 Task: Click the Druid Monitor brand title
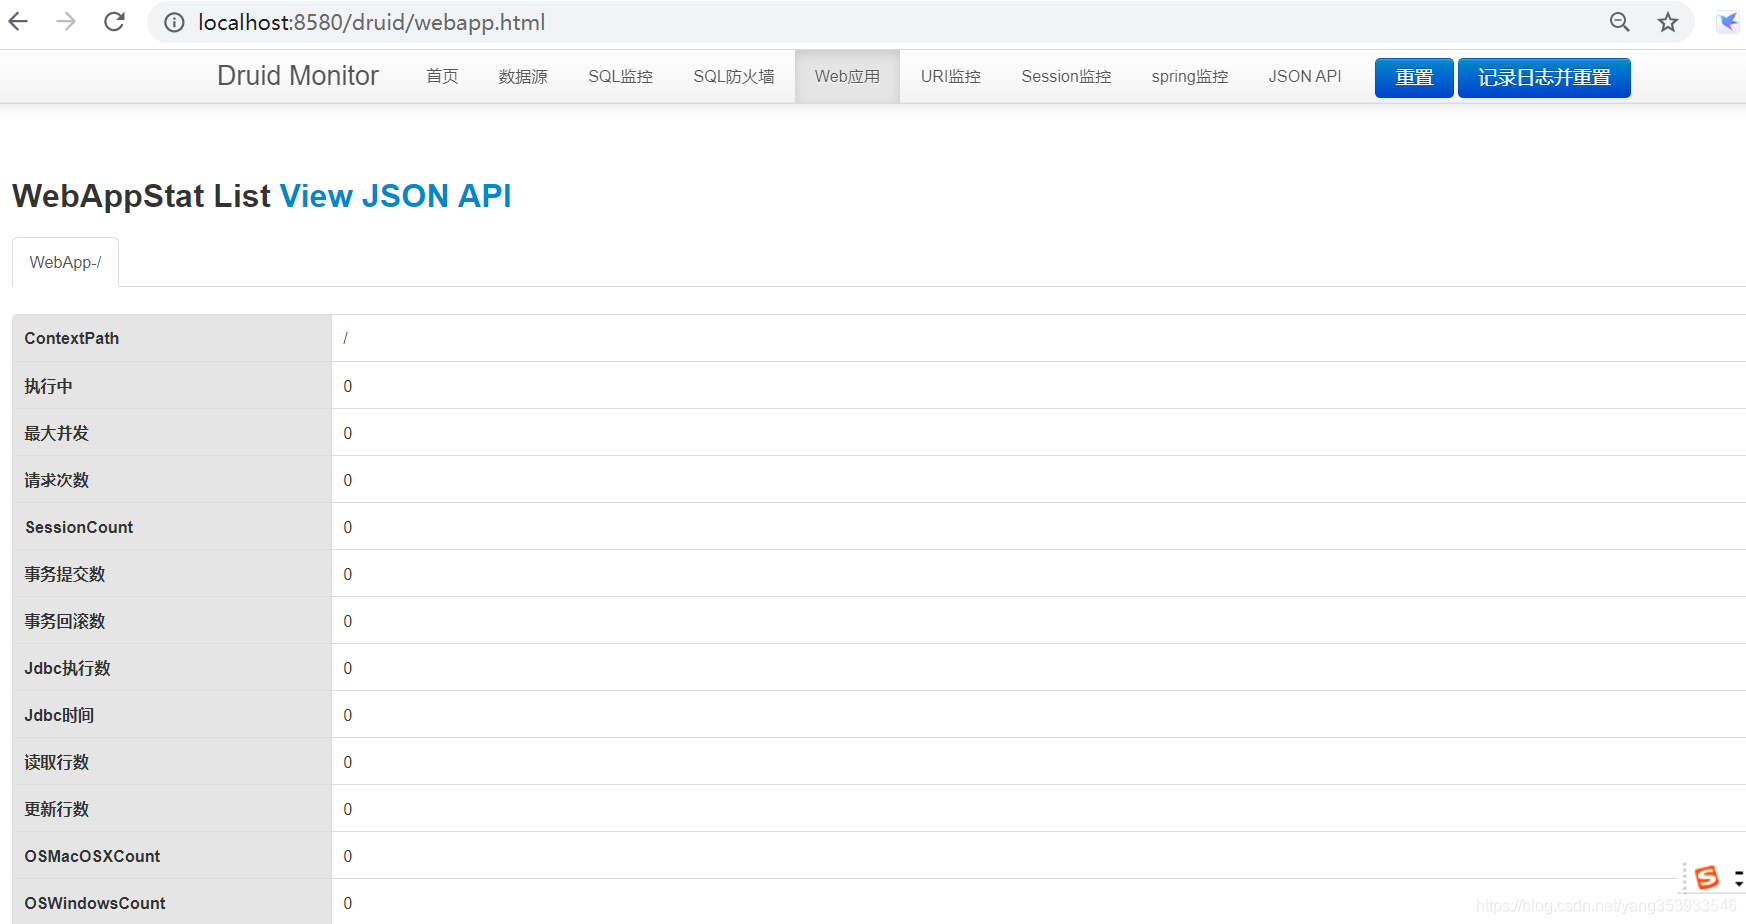coord(298,76)
